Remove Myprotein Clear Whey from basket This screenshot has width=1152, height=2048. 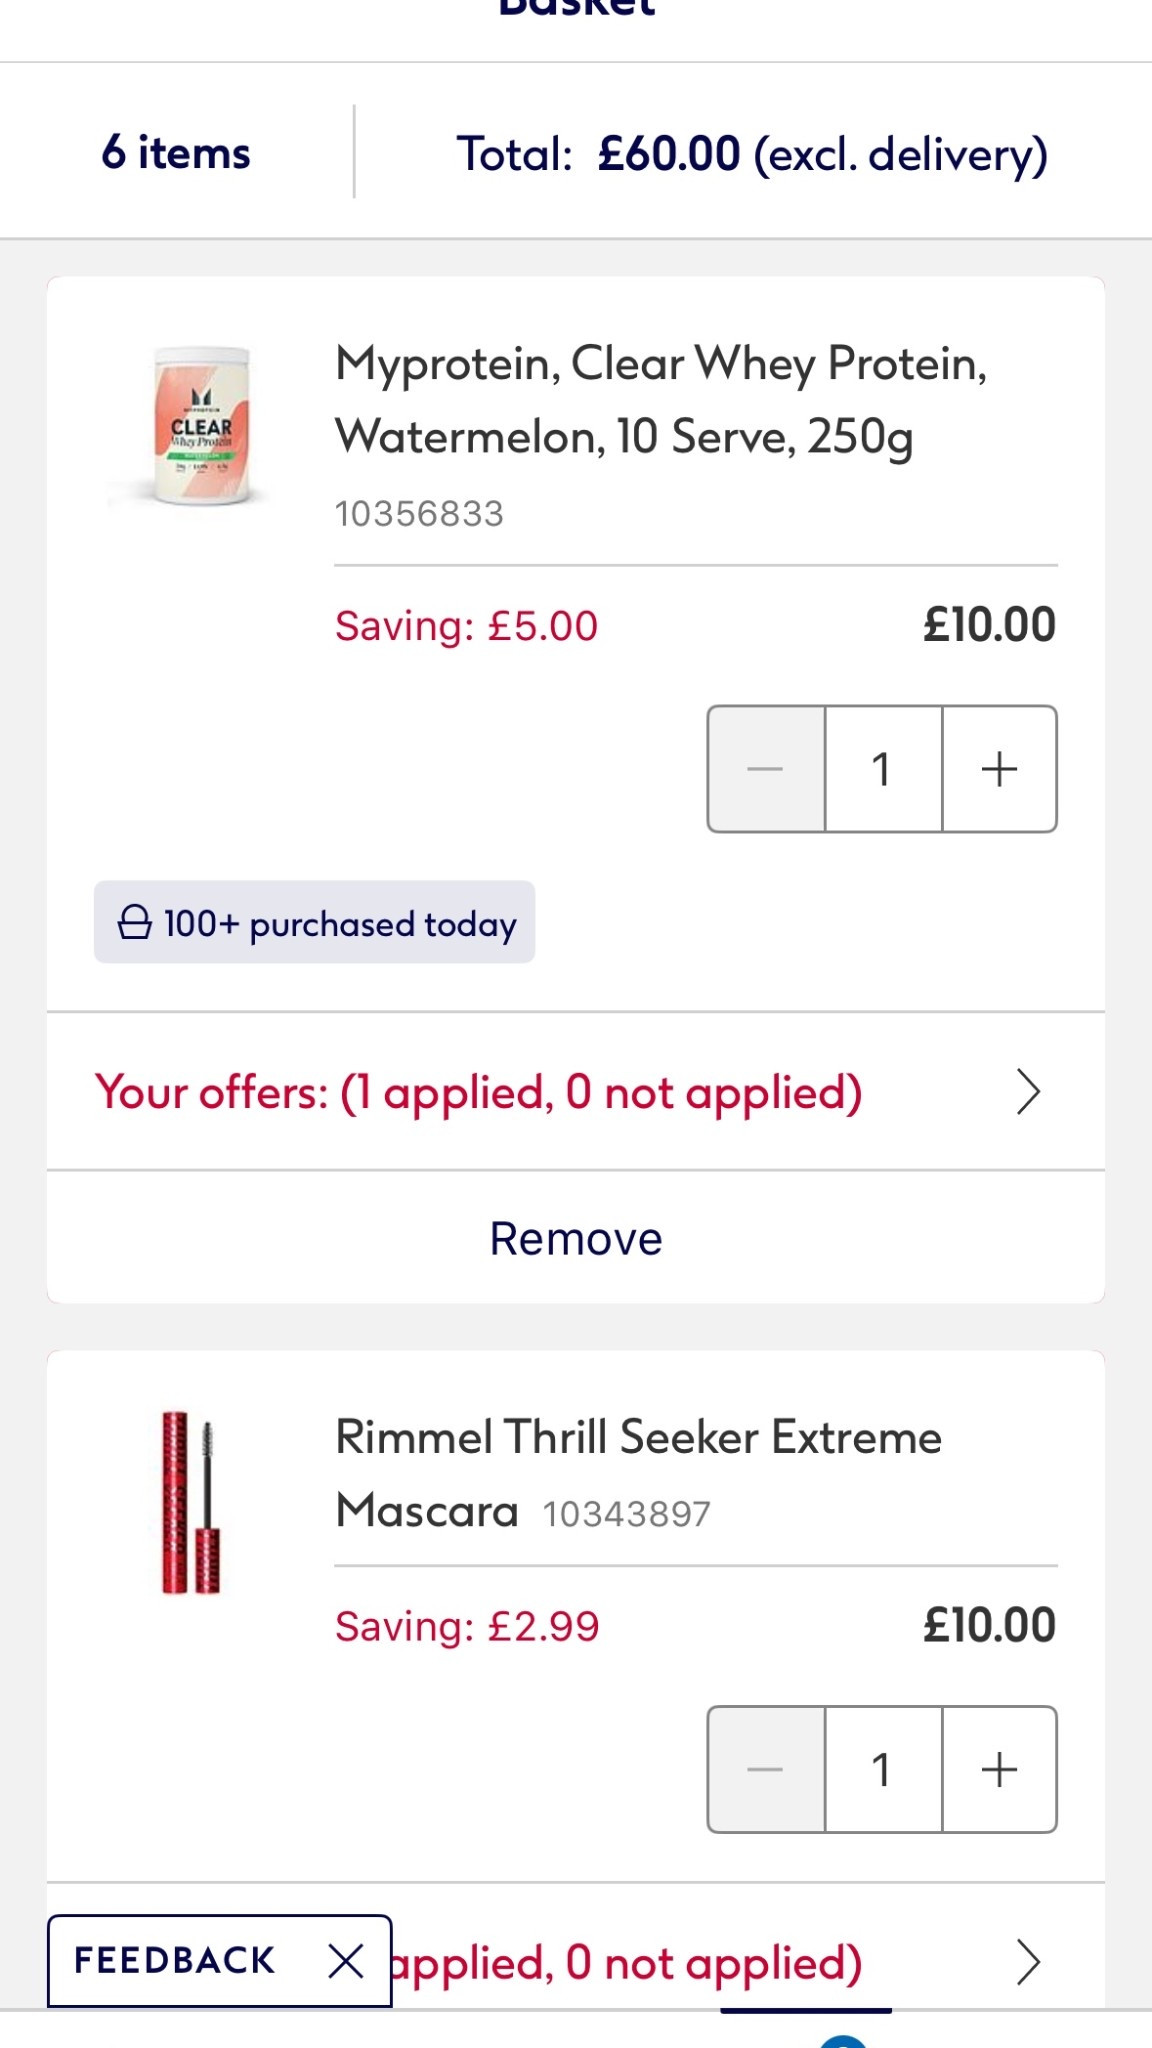click(x=576, y=1238)
